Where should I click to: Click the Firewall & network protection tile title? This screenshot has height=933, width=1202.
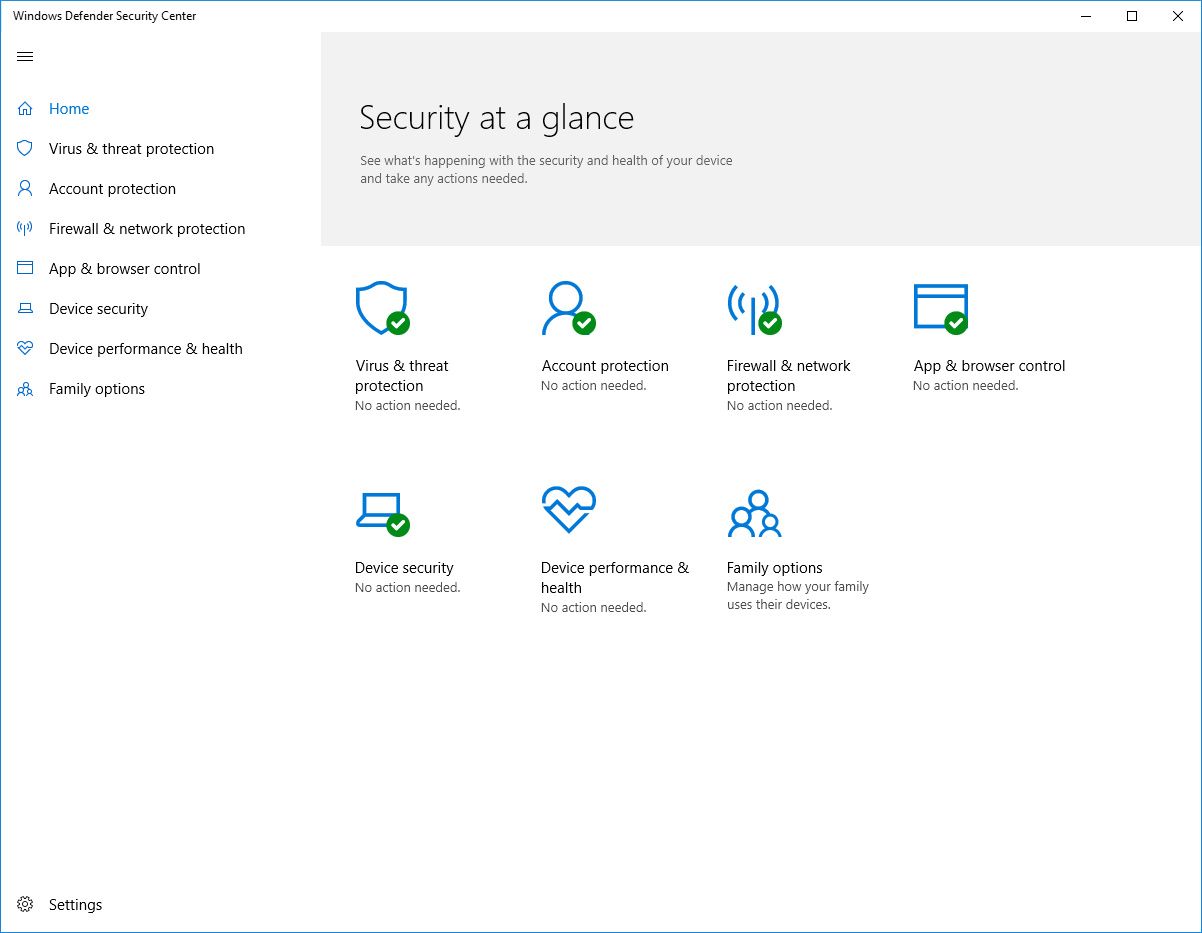pos(789,376)
